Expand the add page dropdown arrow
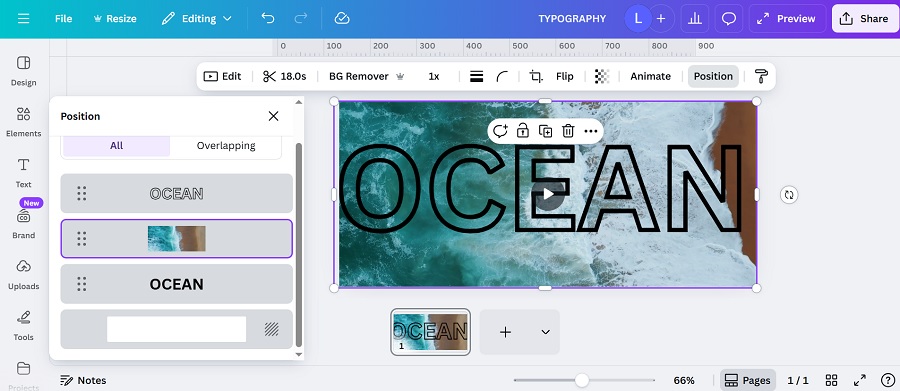The image size is (900, 391). pos(545,332)
